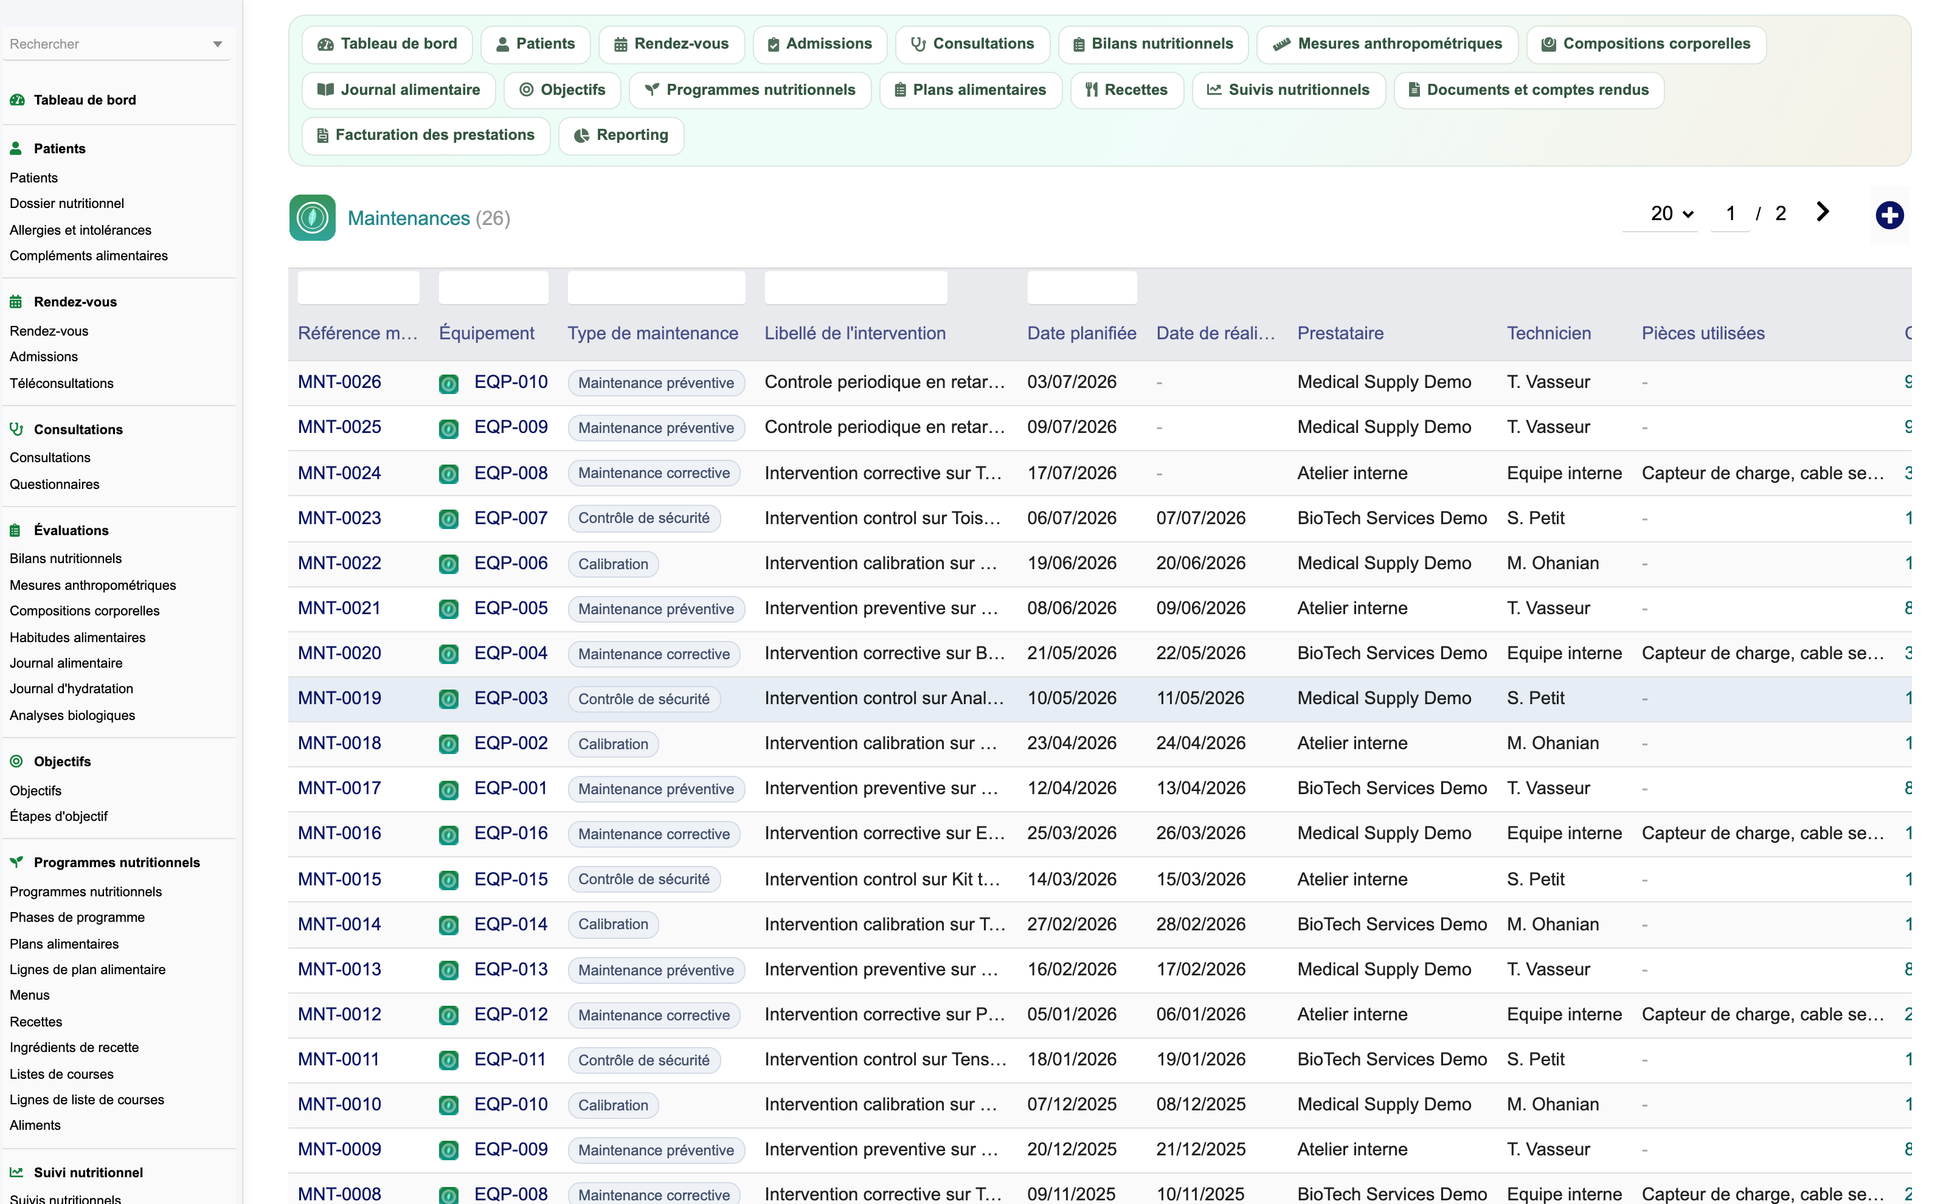Sort by Pièces utilisées column header
Image resolution: width=1946 pixels, height=1204 pixels.
coord(1703,333)
